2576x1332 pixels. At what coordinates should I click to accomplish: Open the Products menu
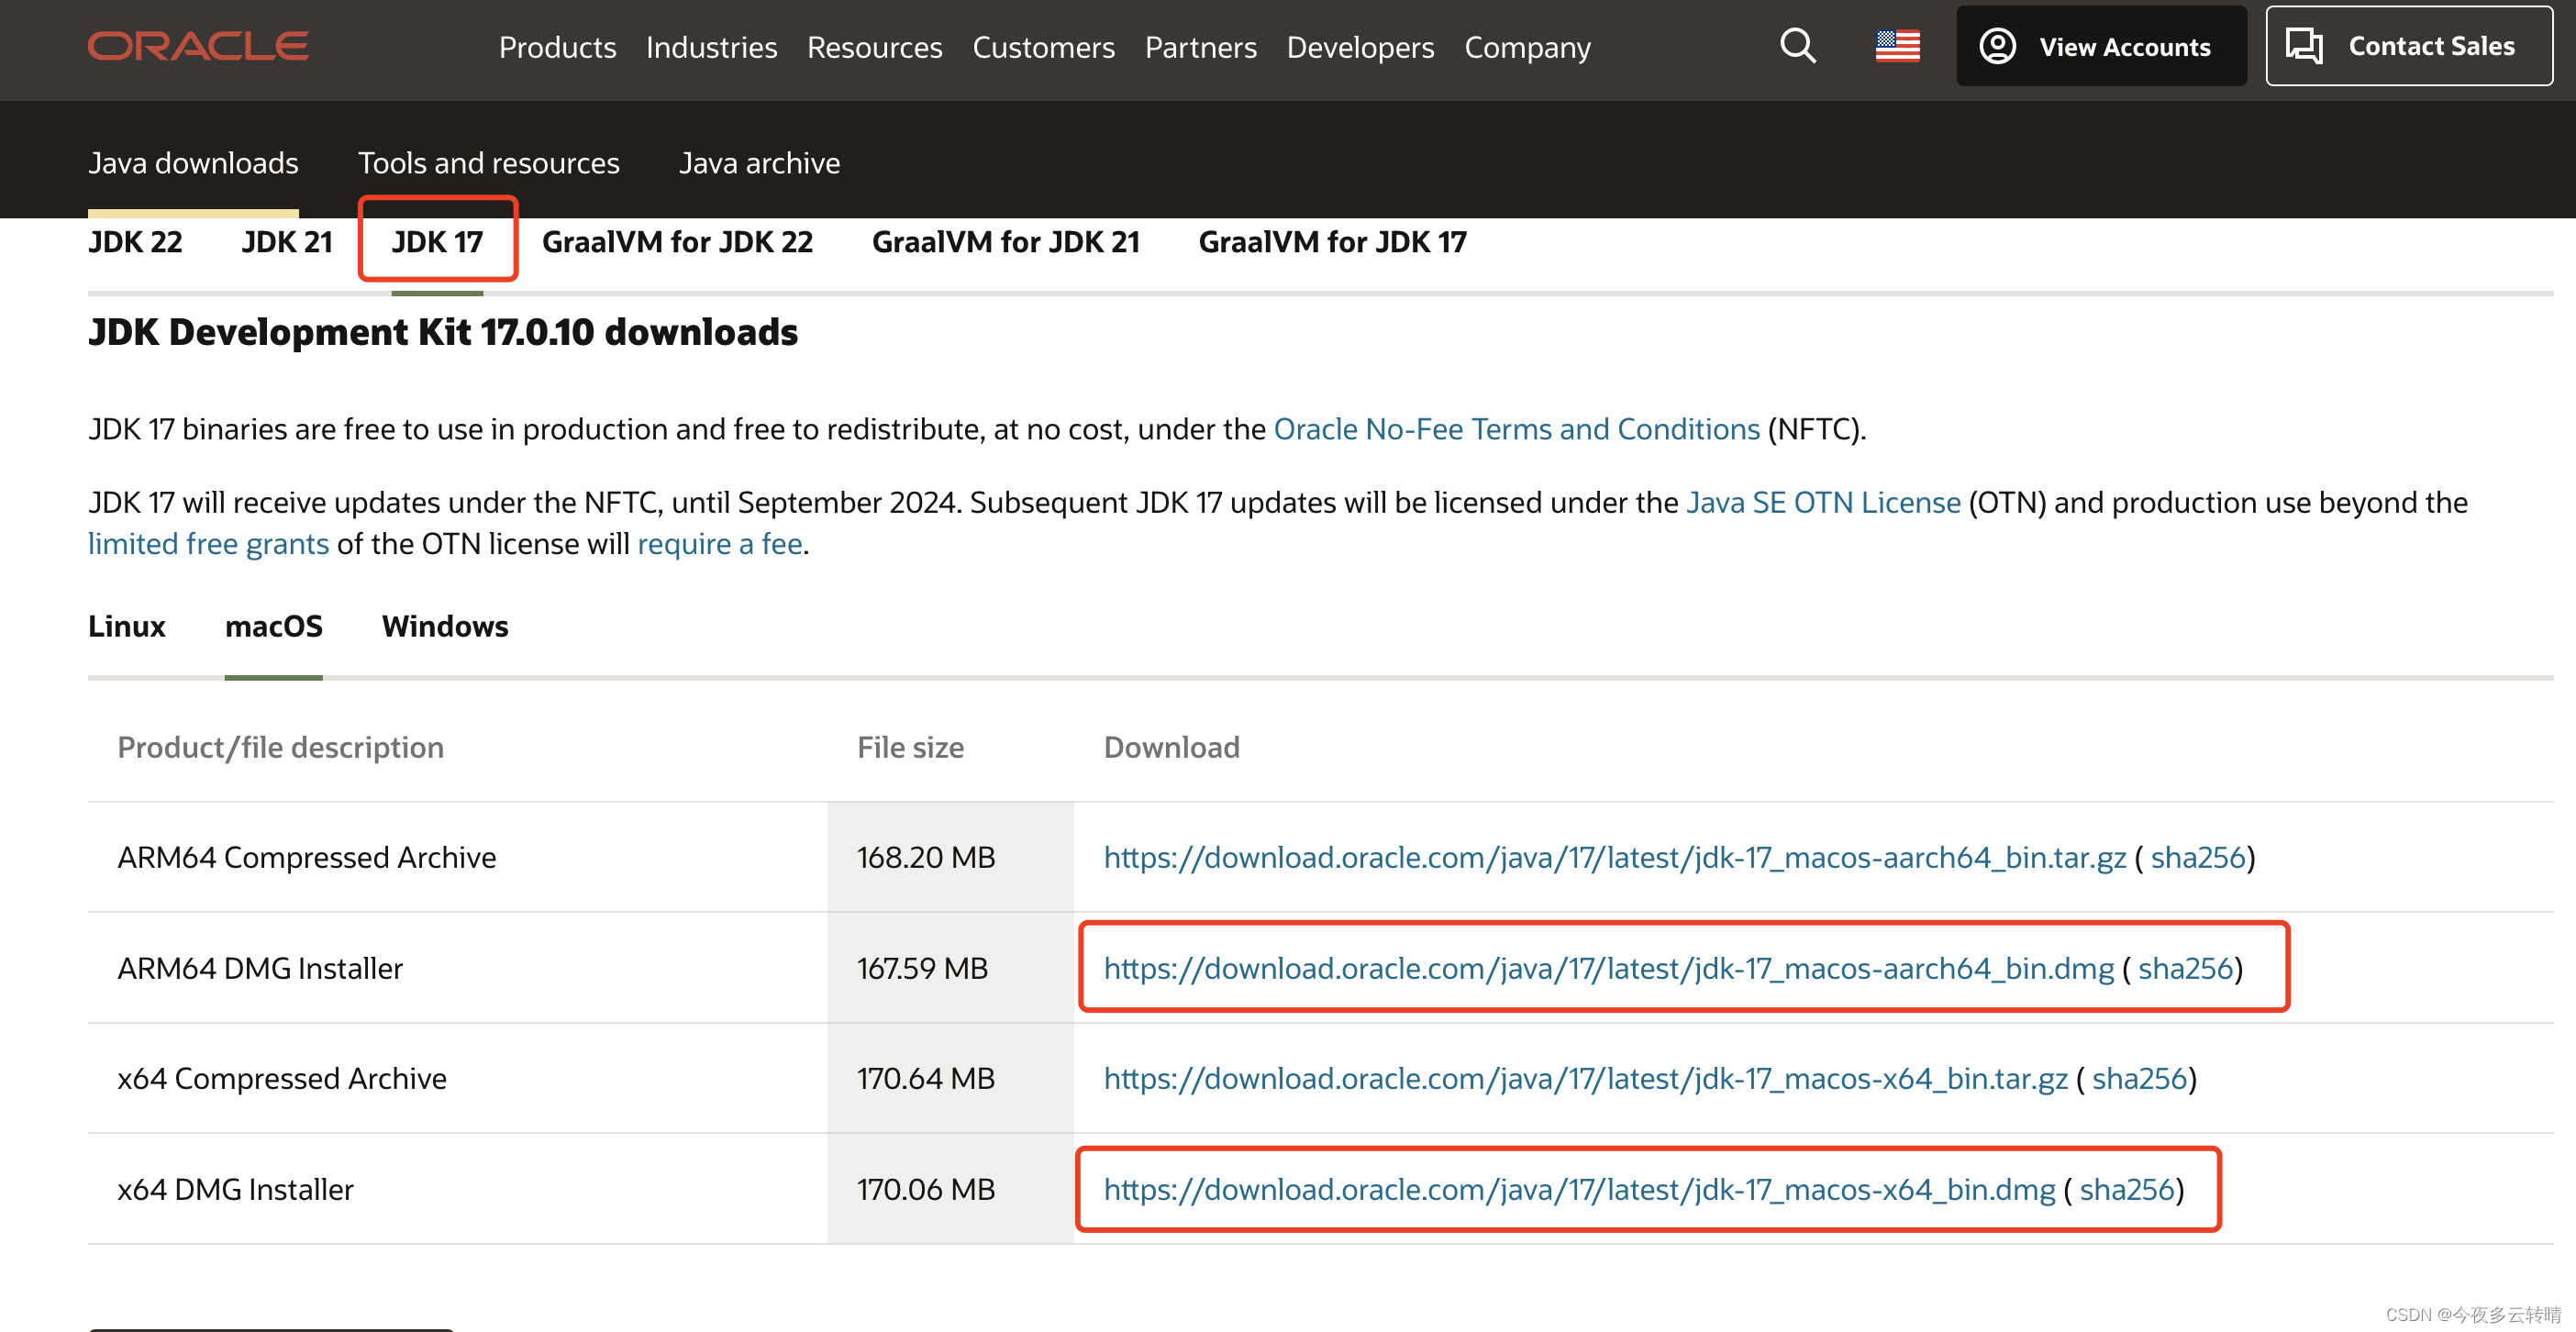coord(557,47)
